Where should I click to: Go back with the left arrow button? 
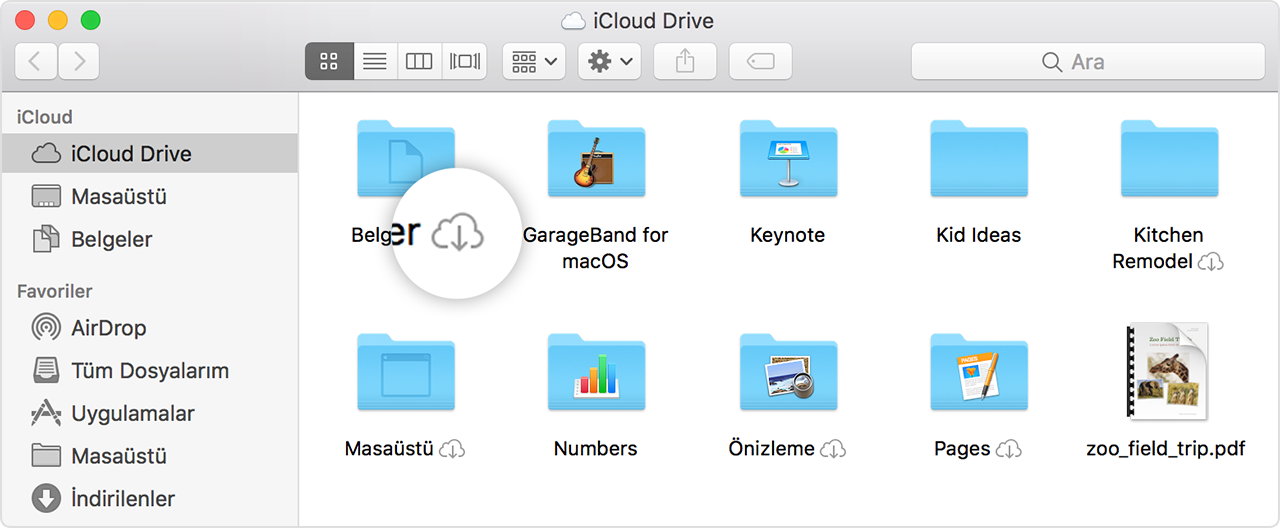pyautogui.click(x=36, y=62)
